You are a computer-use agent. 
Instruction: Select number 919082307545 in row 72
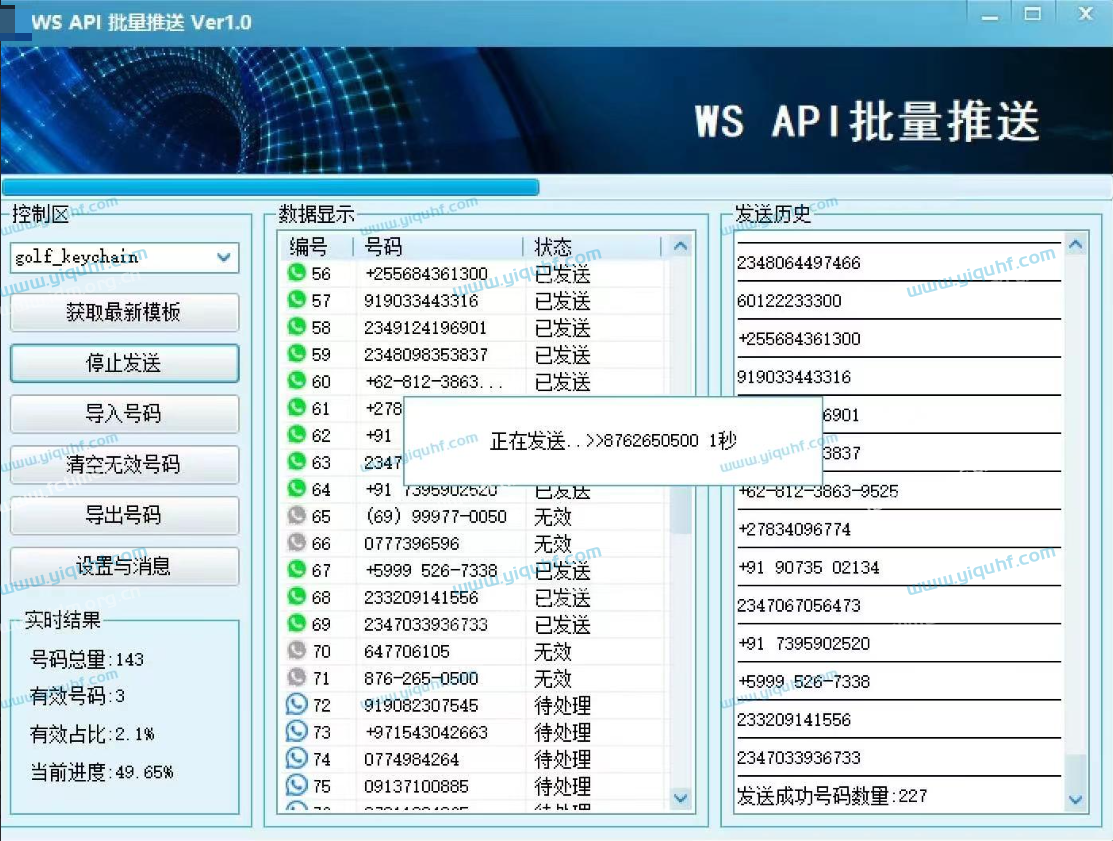point(421,705)
